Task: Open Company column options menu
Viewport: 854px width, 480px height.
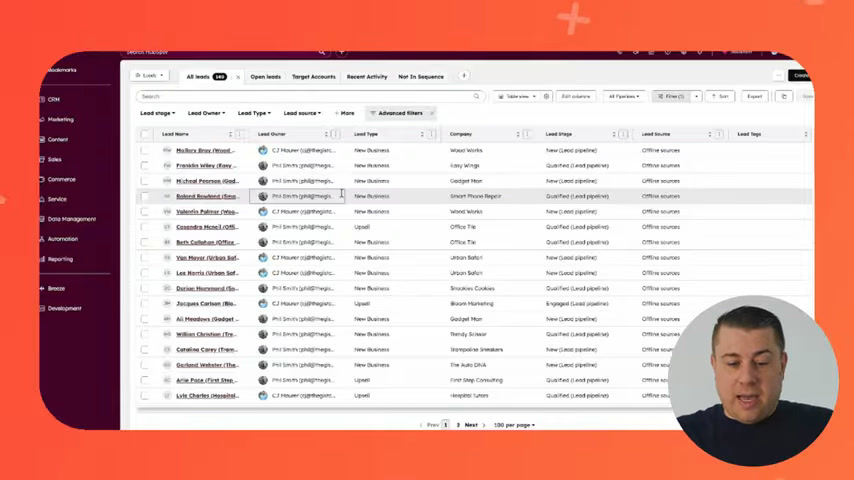Action: 527,134
